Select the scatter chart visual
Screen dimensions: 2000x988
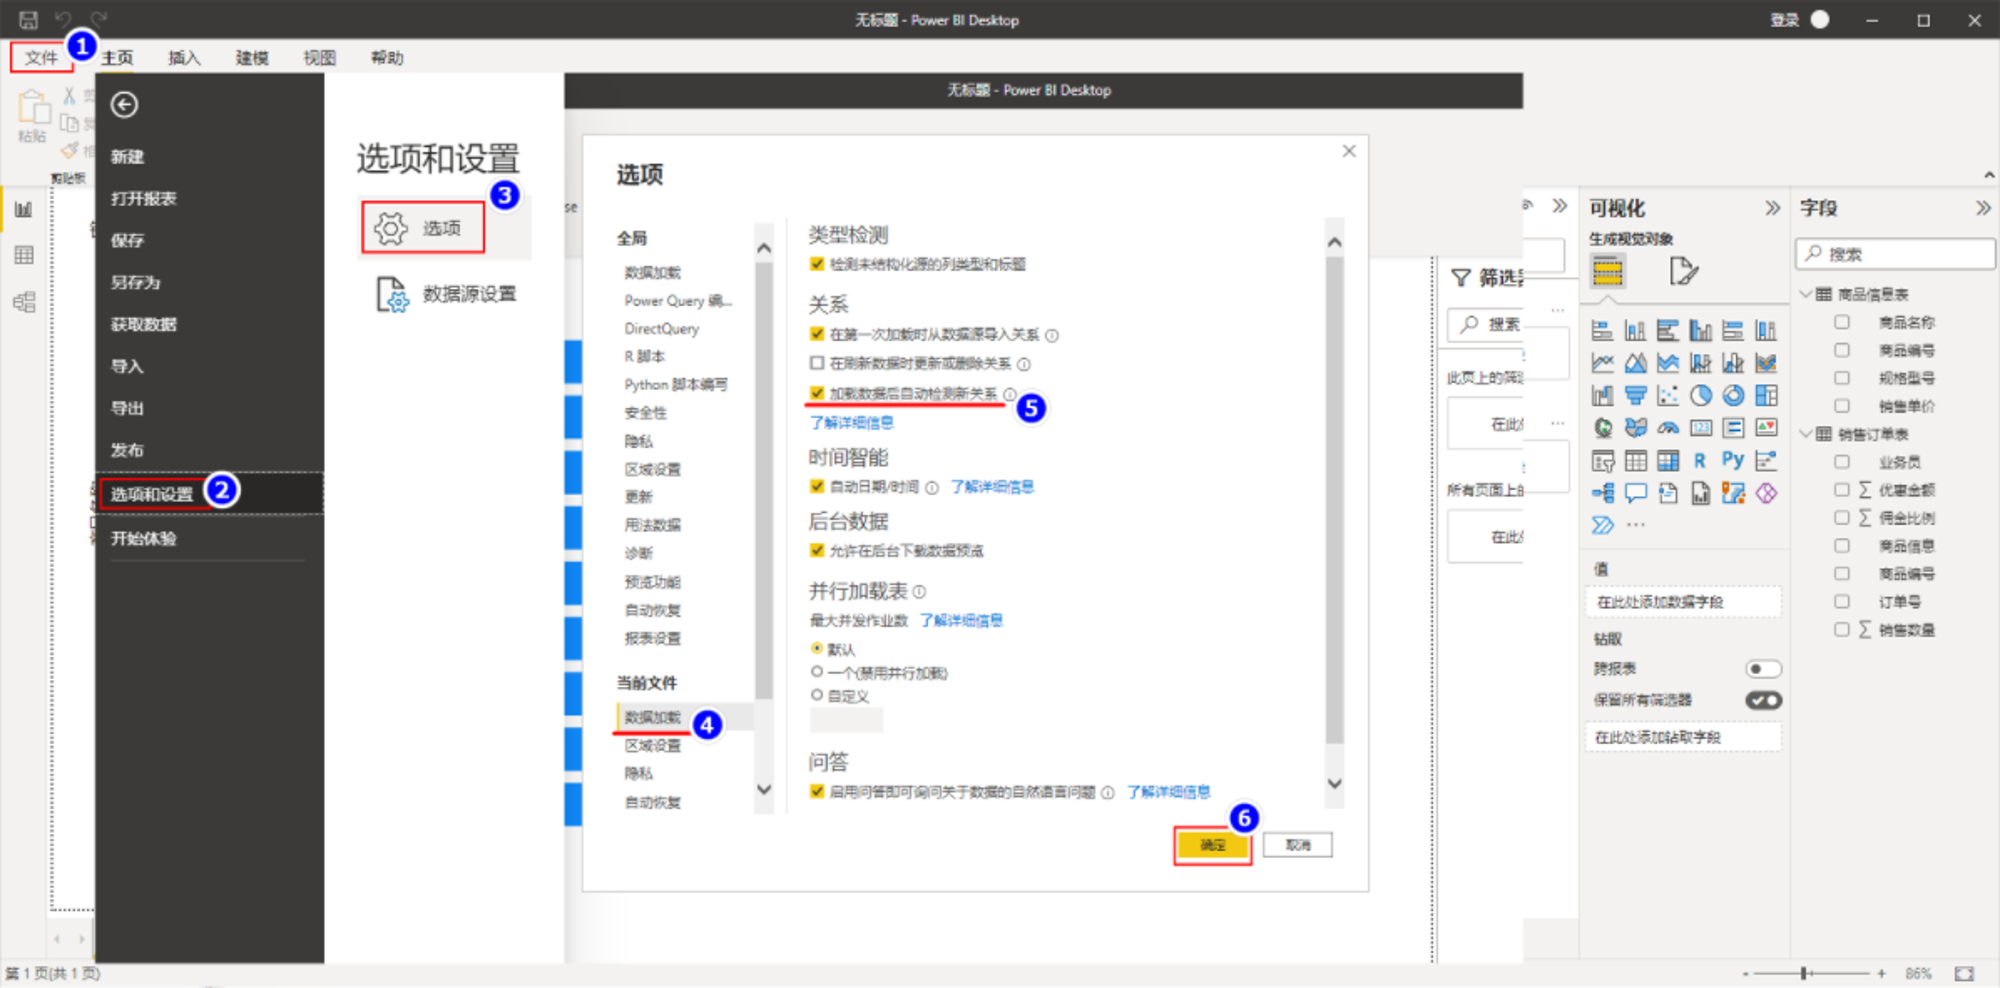(x=1668, y=396)
